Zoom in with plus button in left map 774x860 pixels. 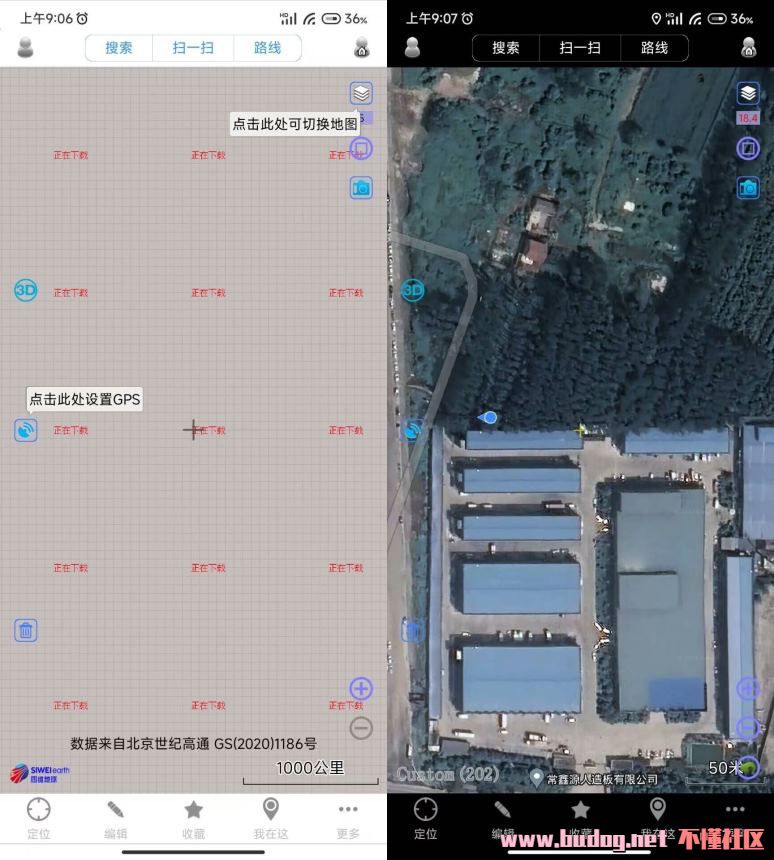pyautogui.click(x=361, y=688)
